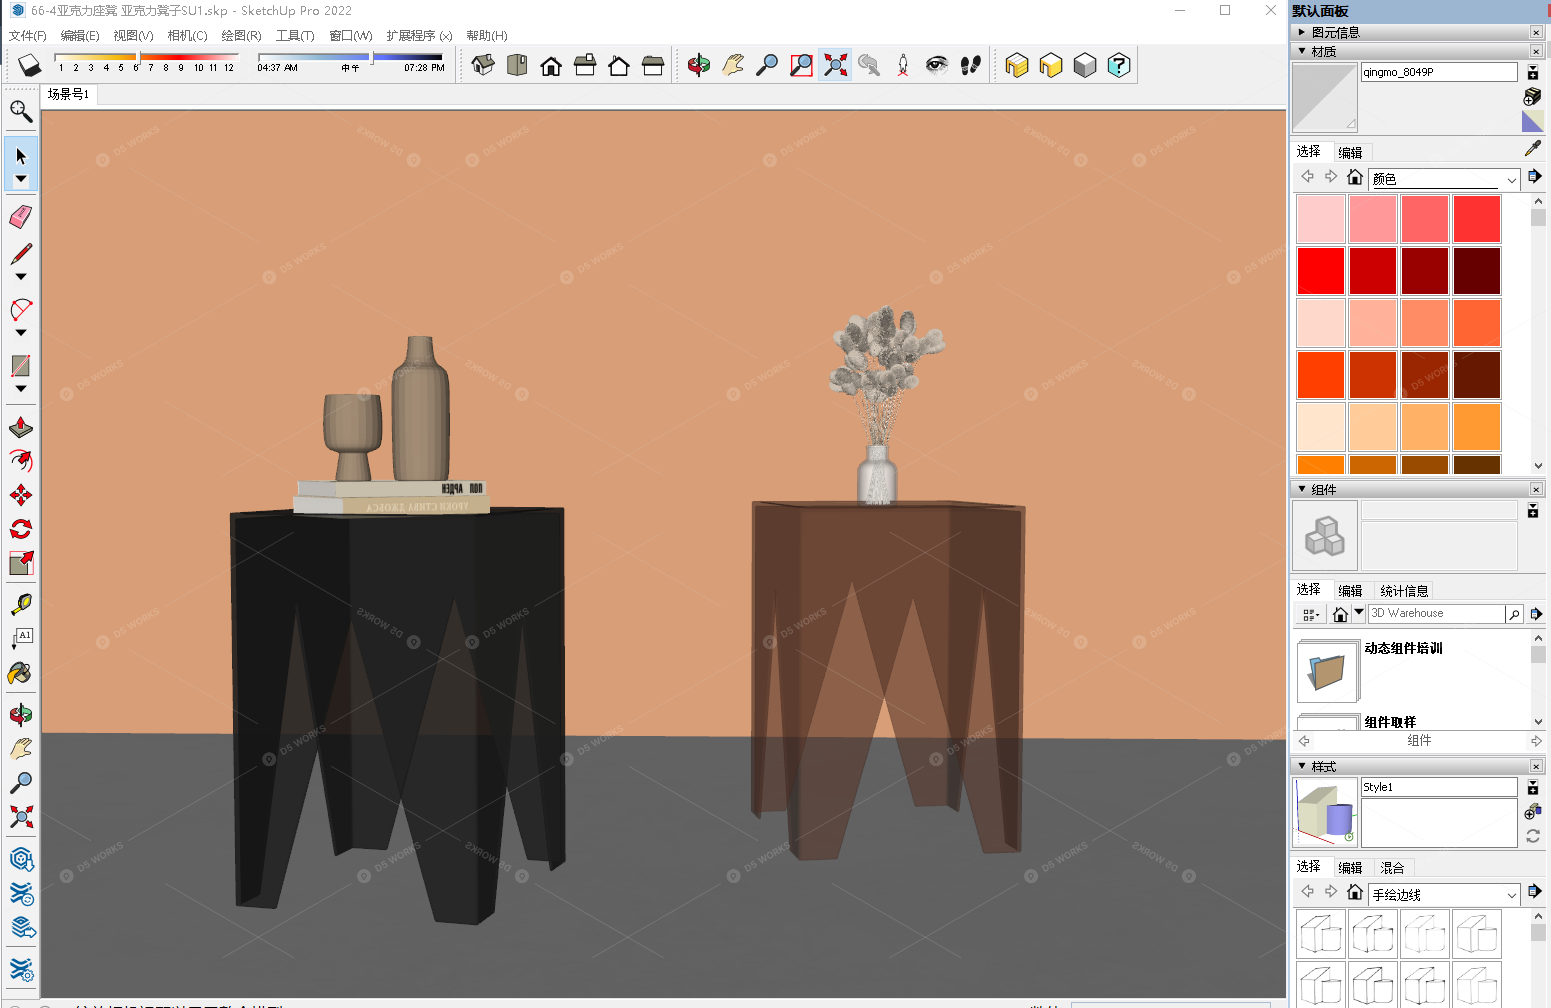Select the Push/Pull tool
The image size is (1551, 1008).
pyautogui.click(x=21, y=428)
